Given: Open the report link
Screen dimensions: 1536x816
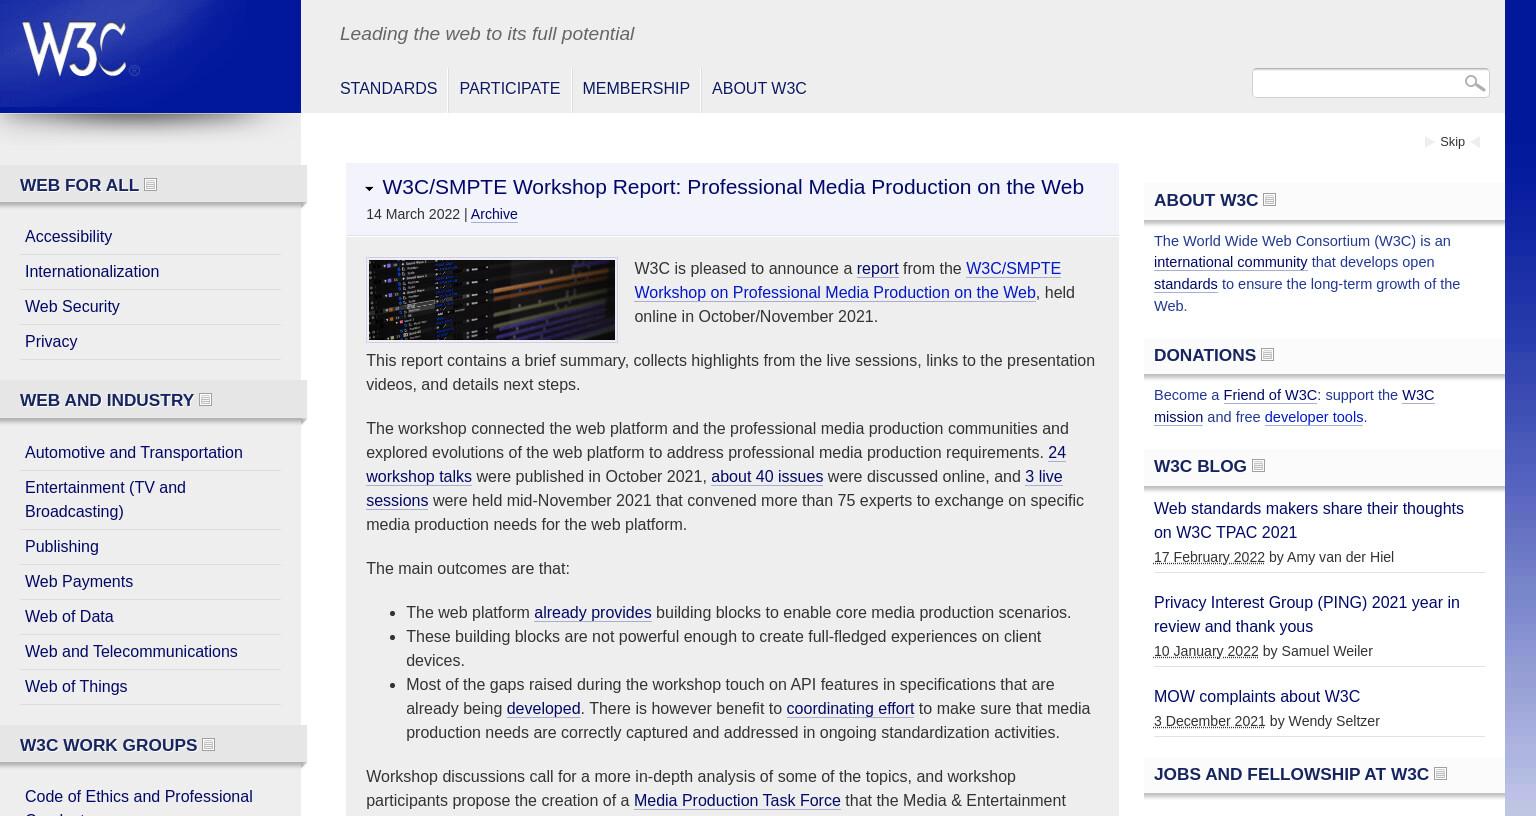Looking at the screenshot, I should coord(877,269).
